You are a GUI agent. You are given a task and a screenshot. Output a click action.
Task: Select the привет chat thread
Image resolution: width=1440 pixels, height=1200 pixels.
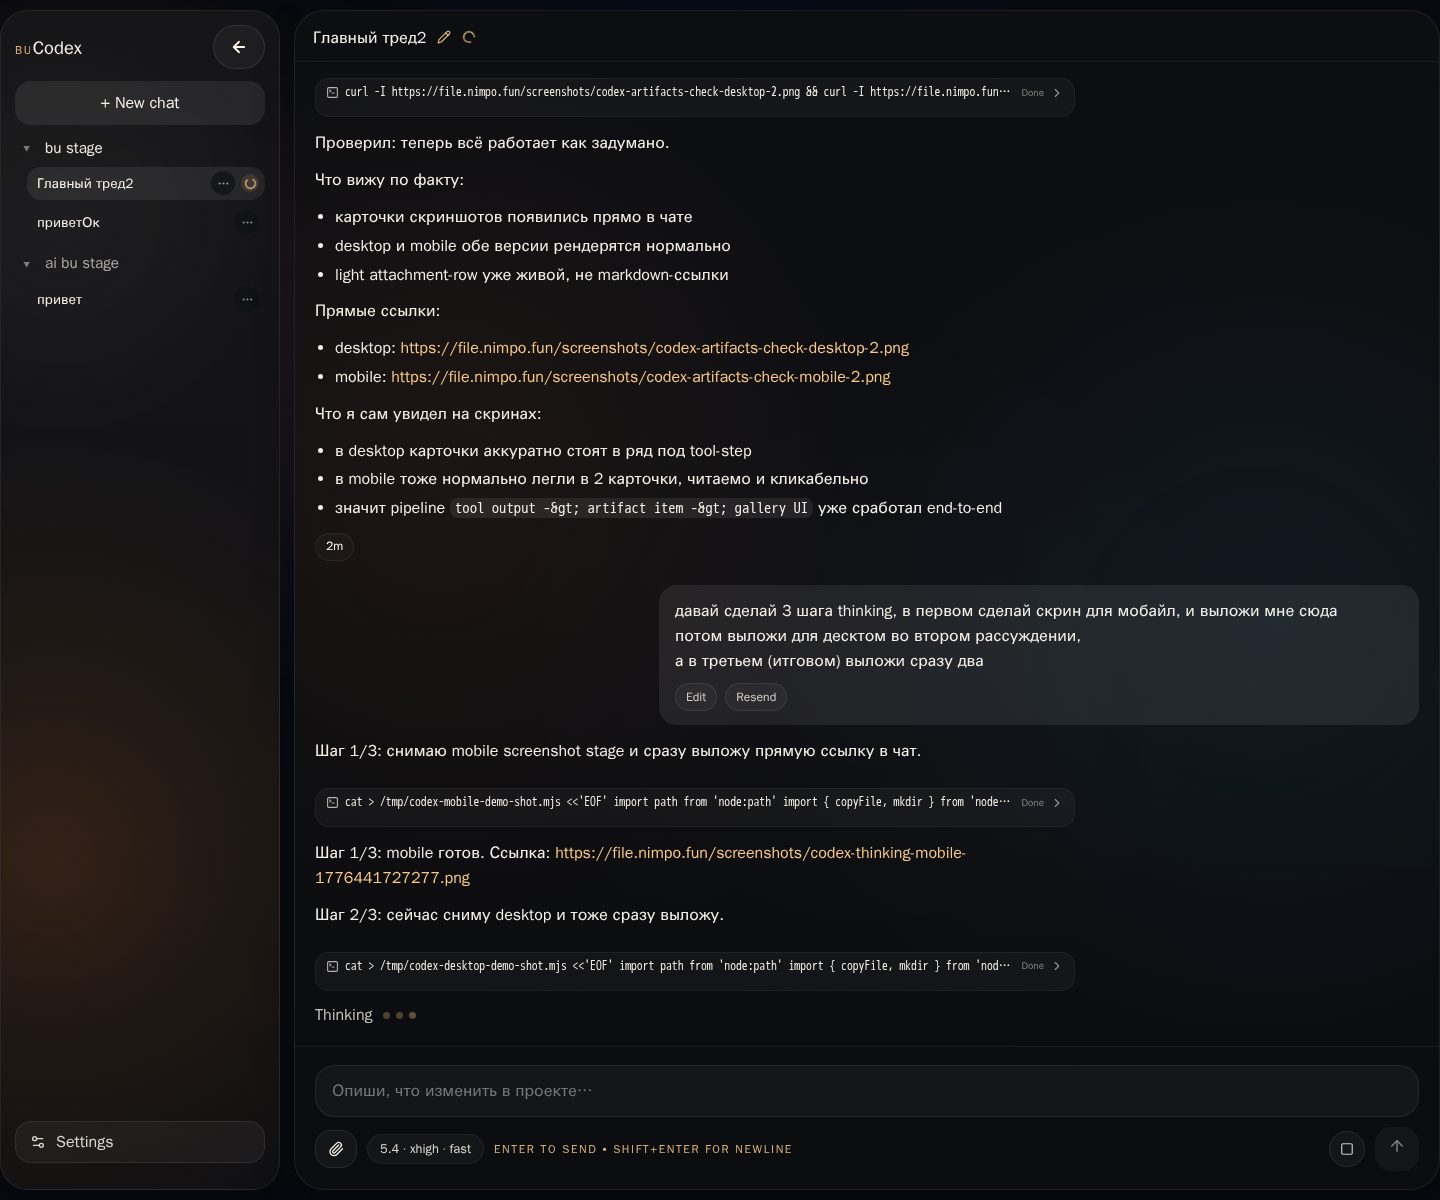(x=60, y=299)
